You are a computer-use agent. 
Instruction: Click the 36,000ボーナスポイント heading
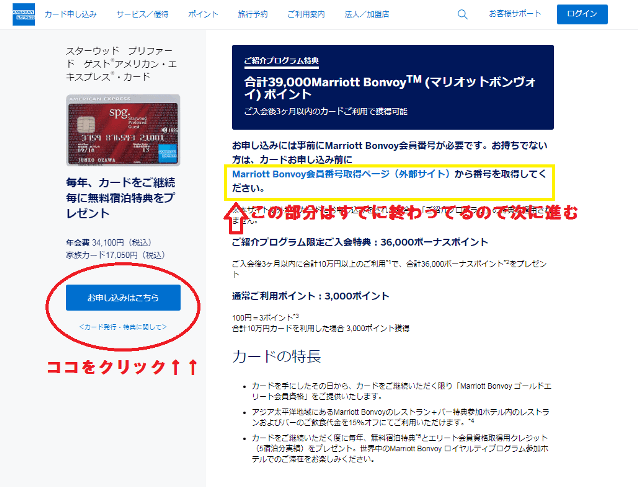click(x=360, y=242)
